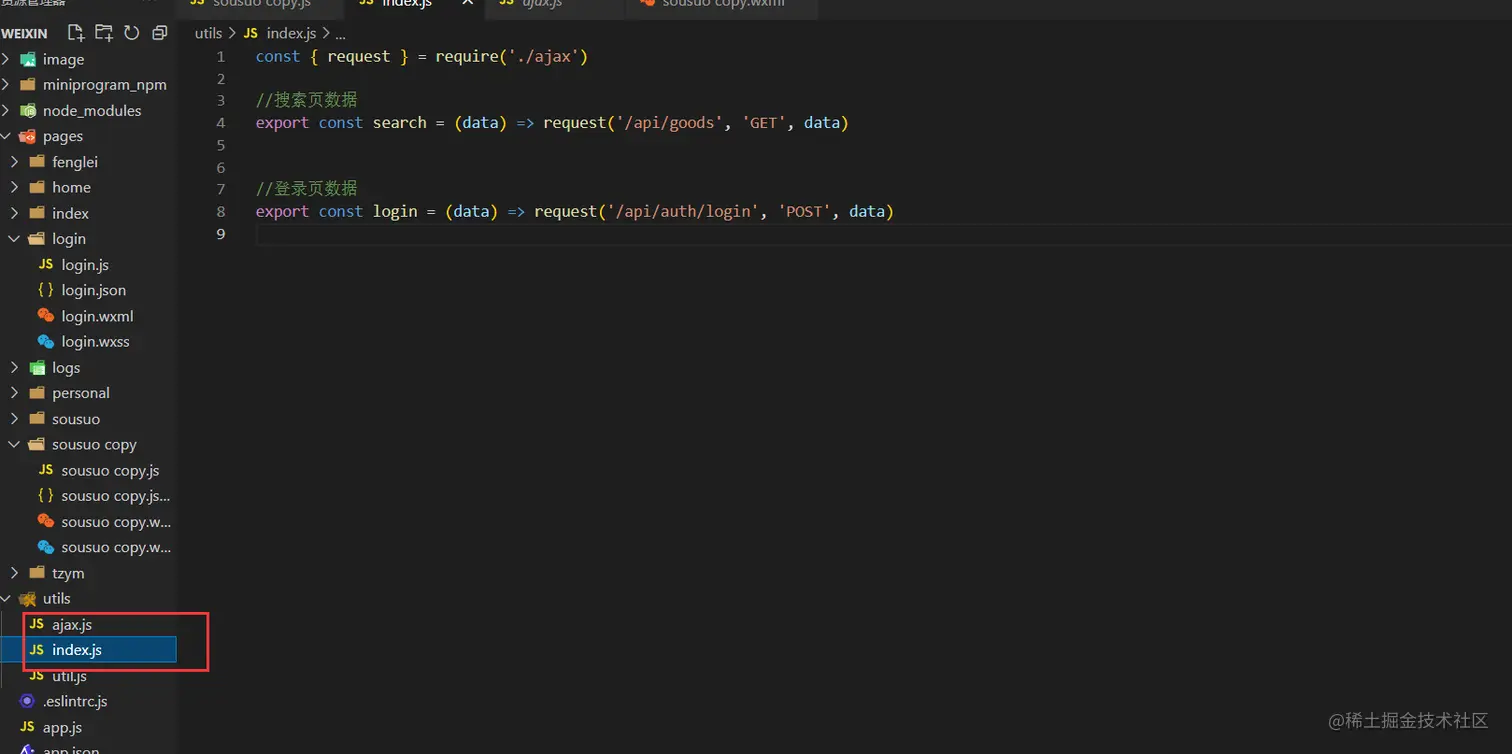Image resolution: width=1512 pixels, height=754 pixels.
Task: Collapse the WEIXIN project root header
Action: point(24,34)
